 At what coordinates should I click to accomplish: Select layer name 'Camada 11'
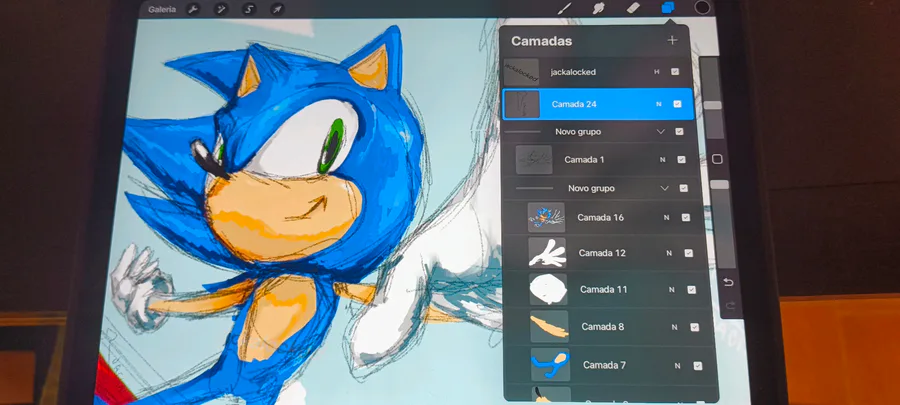[x=604, y=290]
